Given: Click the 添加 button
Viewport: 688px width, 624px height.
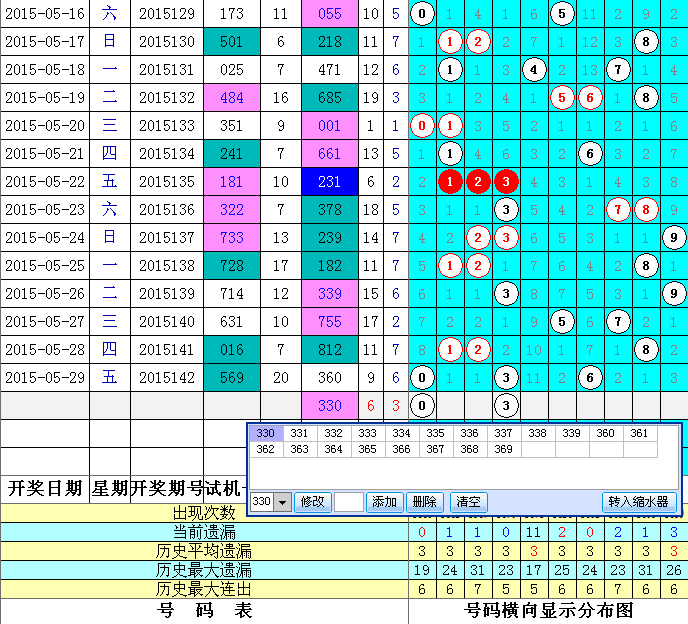Looking at the screenshot, I should point(385,502).
